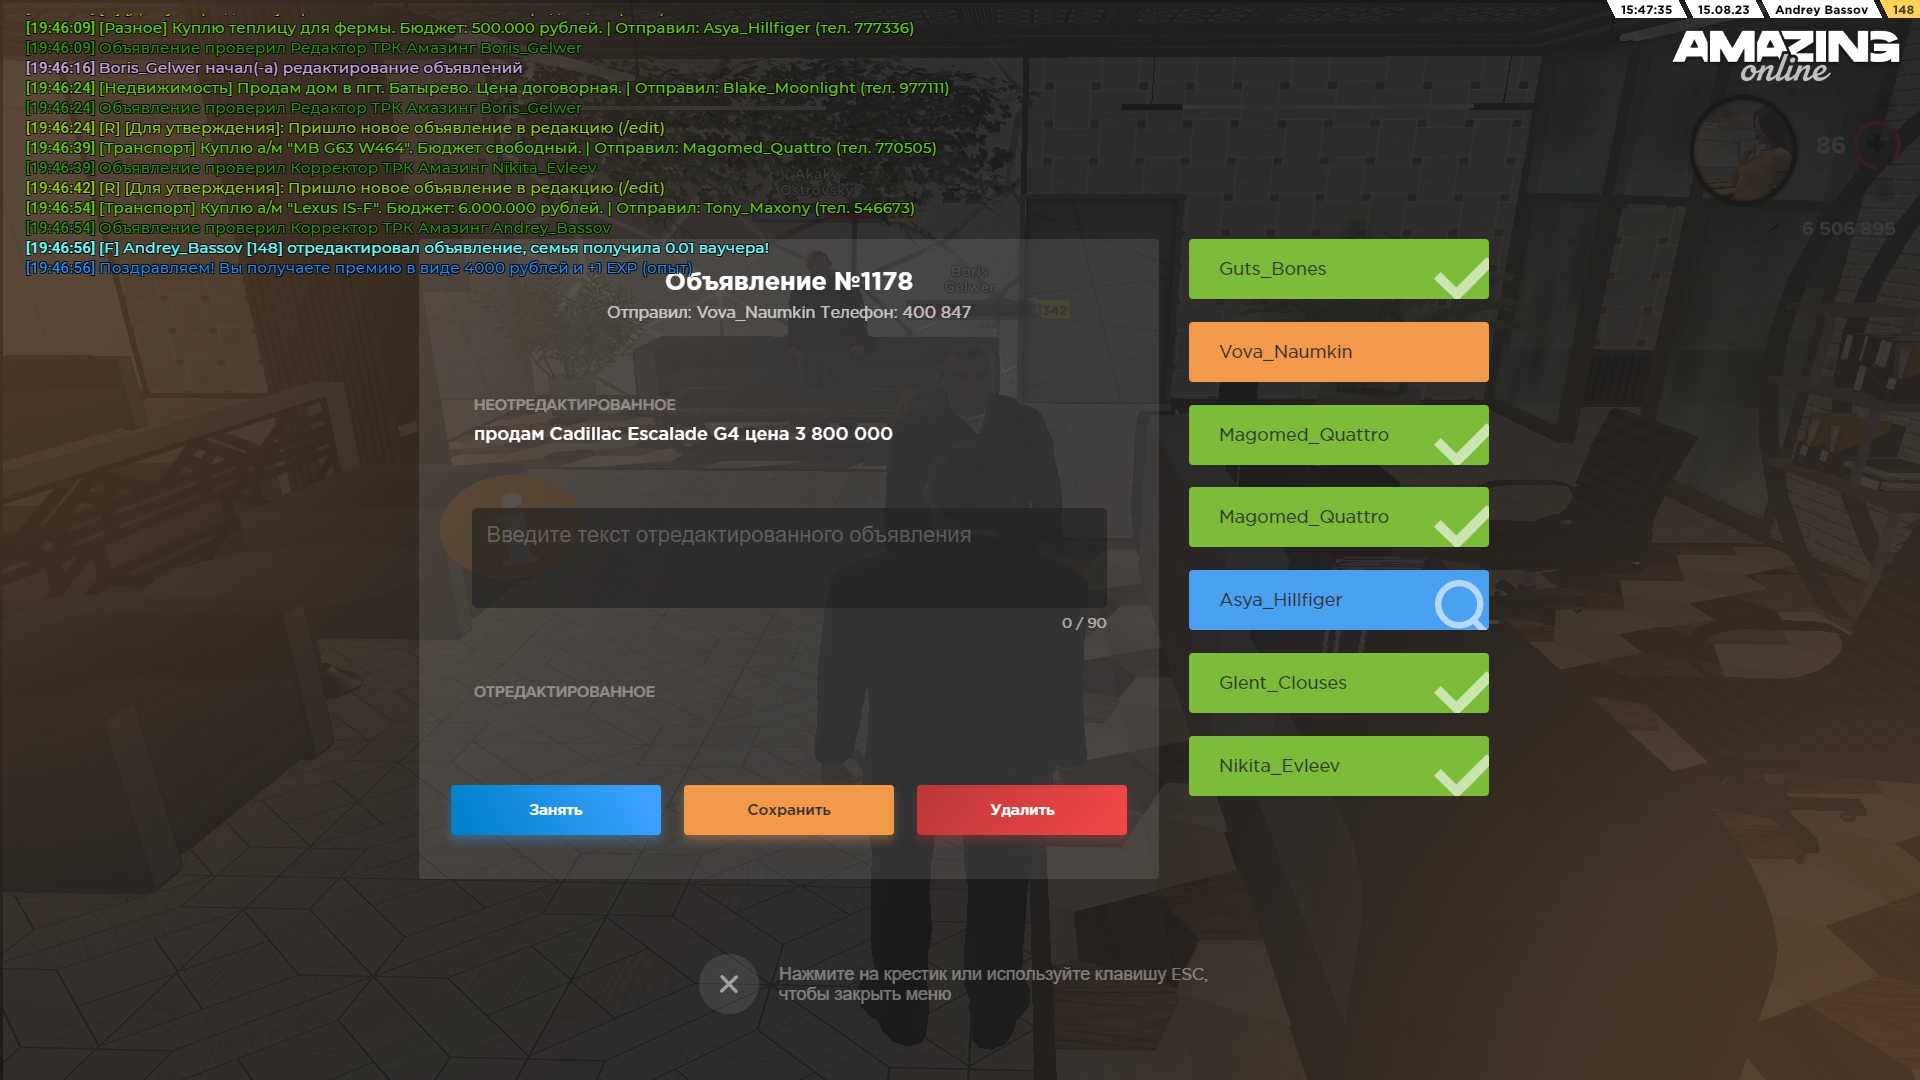Viewport: 1920px width, 1080px height.
Task: Click the X close menu icon
Action: 728,984
